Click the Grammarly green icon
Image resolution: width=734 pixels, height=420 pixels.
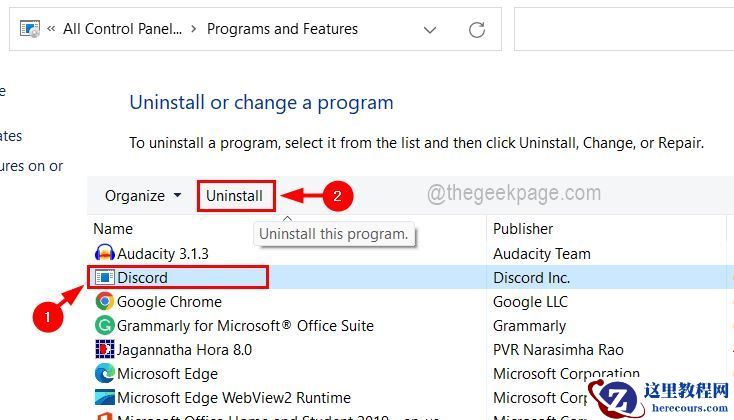104,325
